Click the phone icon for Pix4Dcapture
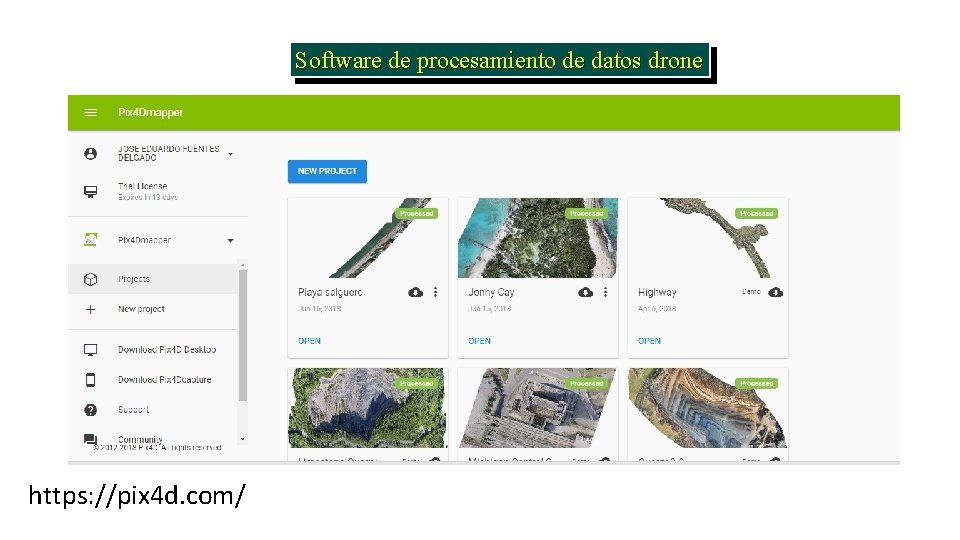The image size is (960, 540). [x=91, y=380]
